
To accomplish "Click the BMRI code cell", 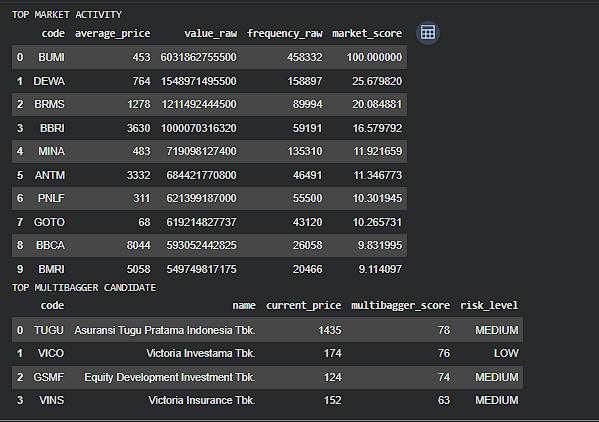I will click(51, 269).
